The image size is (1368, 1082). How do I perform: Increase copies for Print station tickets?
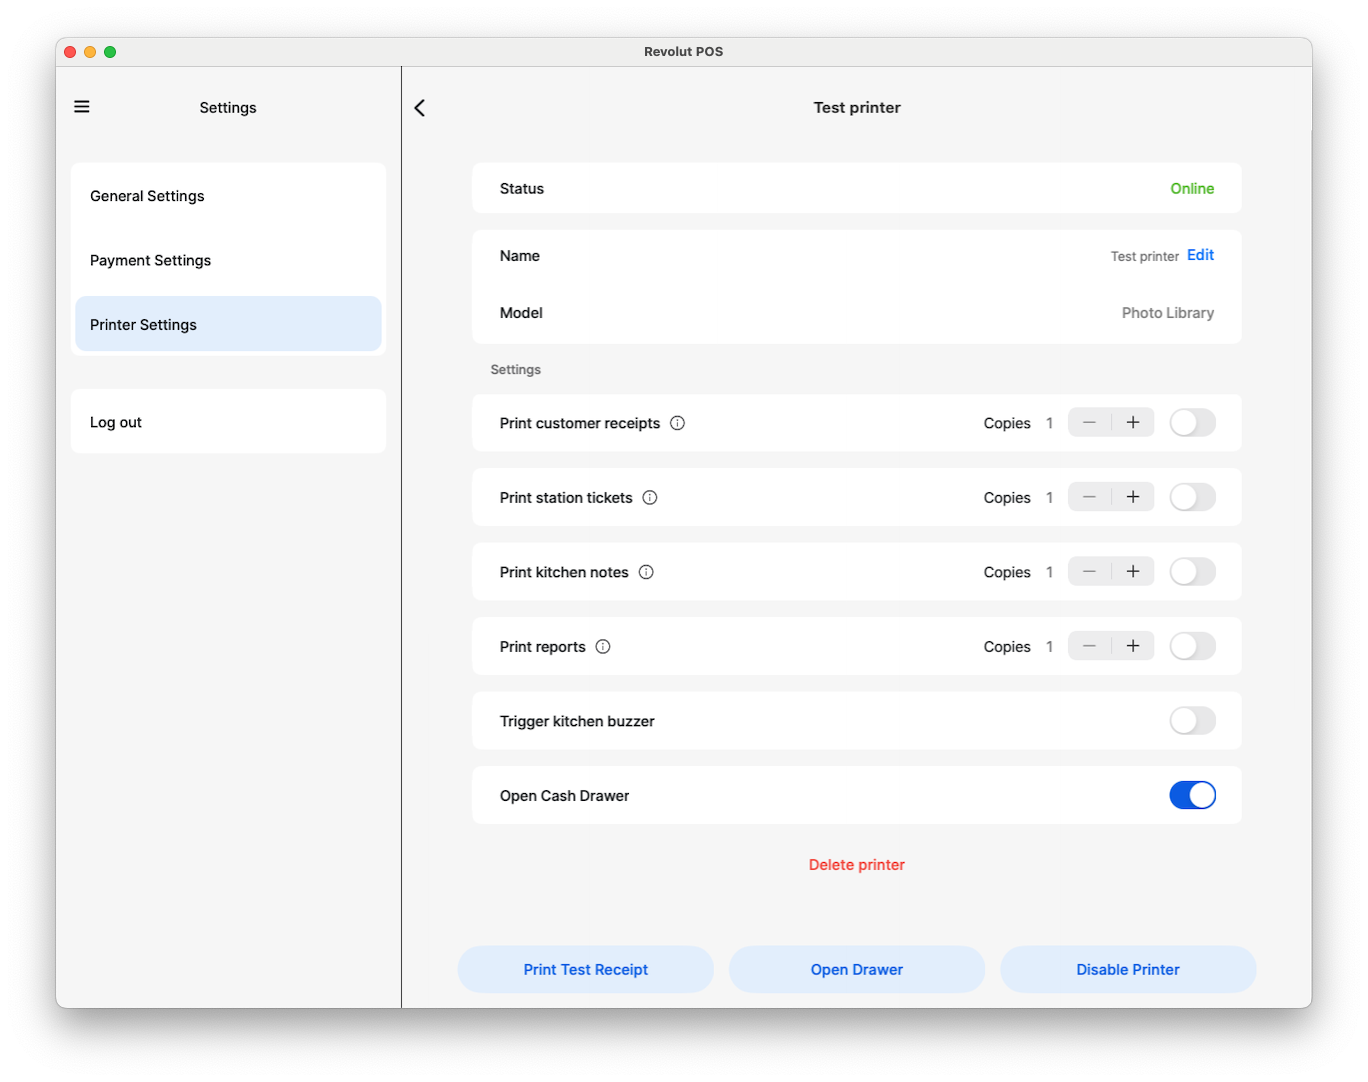(x=1133, y=497)
